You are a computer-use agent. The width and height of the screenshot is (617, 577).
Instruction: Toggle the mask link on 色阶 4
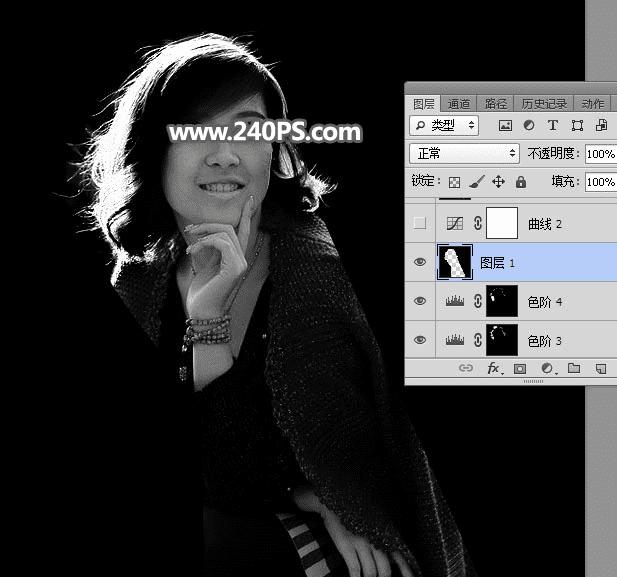coord(478,301)
